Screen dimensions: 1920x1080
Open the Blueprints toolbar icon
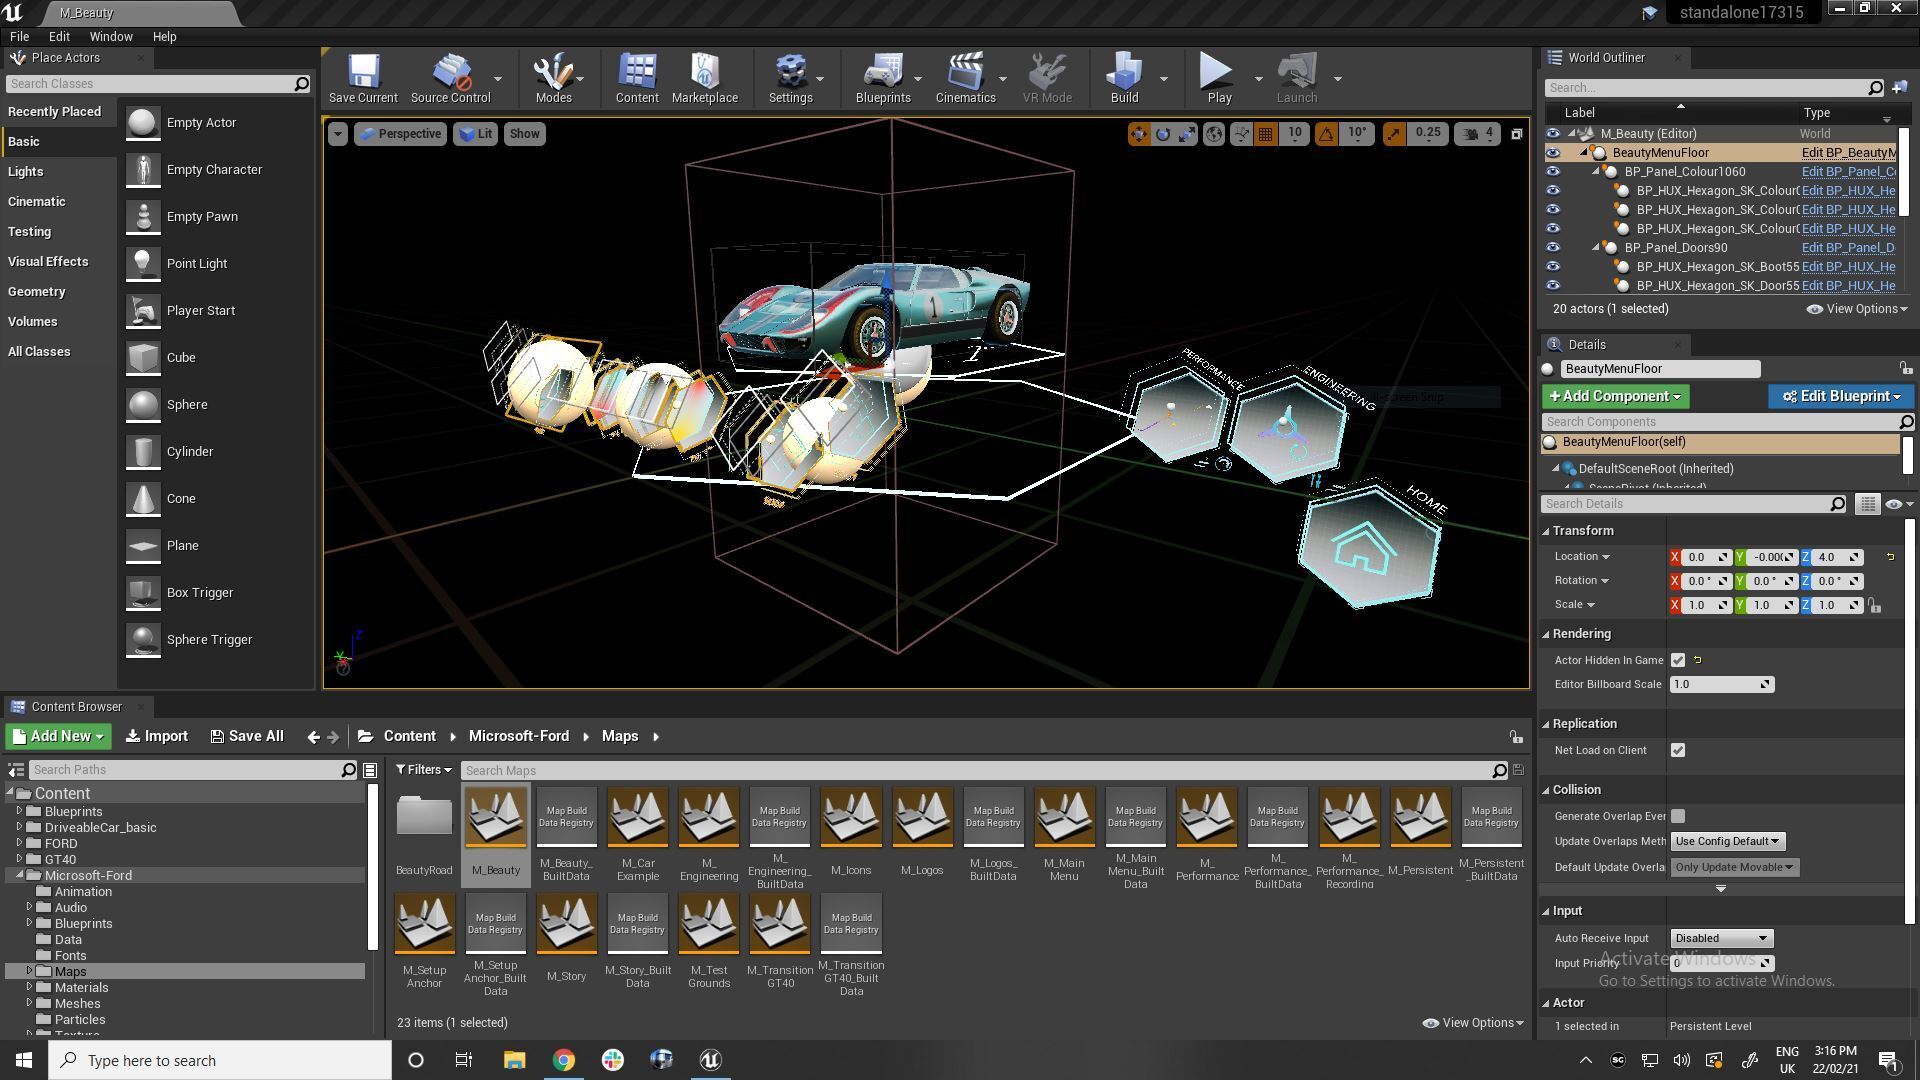click(x=883, y=78)
